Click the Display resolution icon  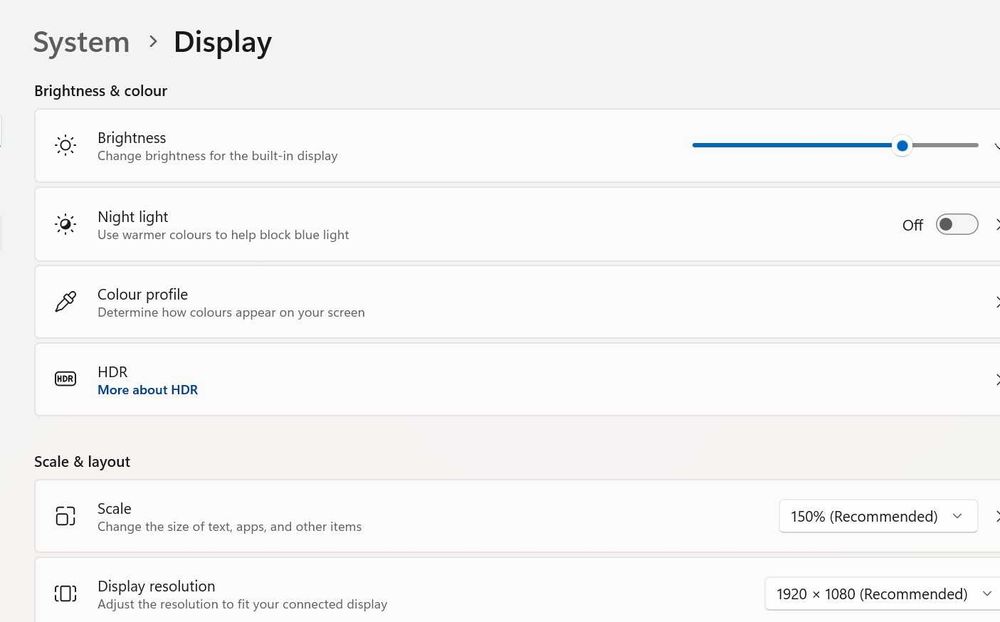[x=65, y=594]
